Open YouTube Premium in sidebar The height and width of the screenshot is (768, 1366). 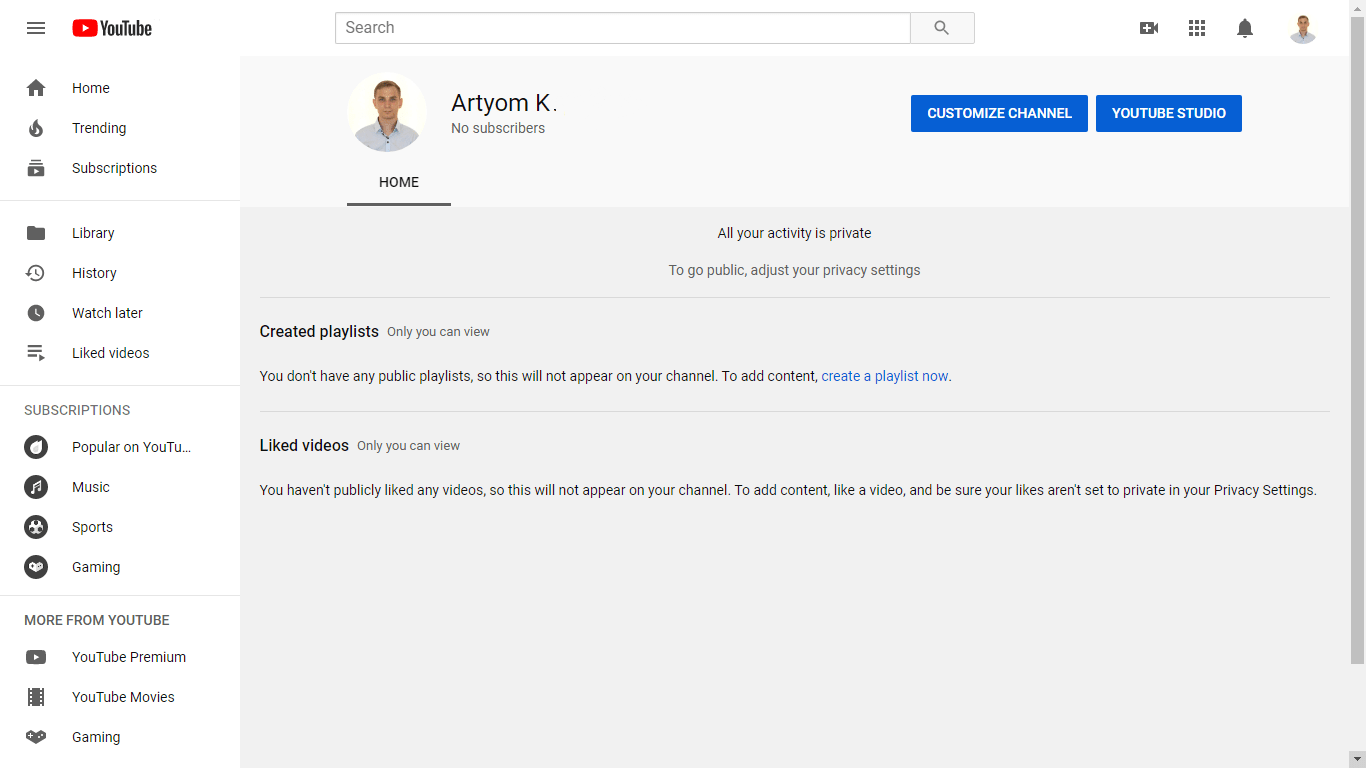pos(128,657)
